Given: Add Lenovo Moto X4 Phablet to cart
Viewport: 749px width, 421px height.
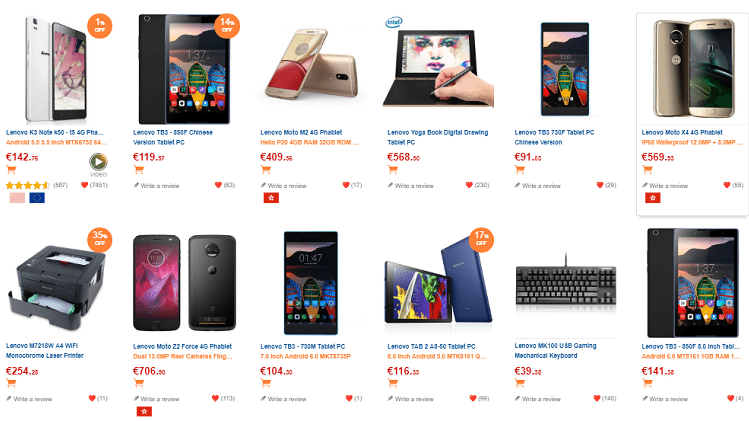Looking at the screenshot, I should [647, 169].
